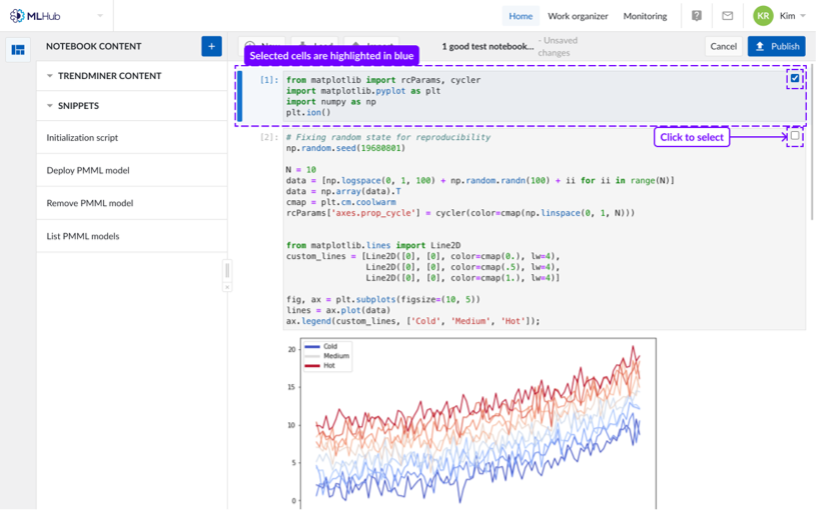Choose the List PMML models snippet
The image size is (818, 513).
point(83,236)
